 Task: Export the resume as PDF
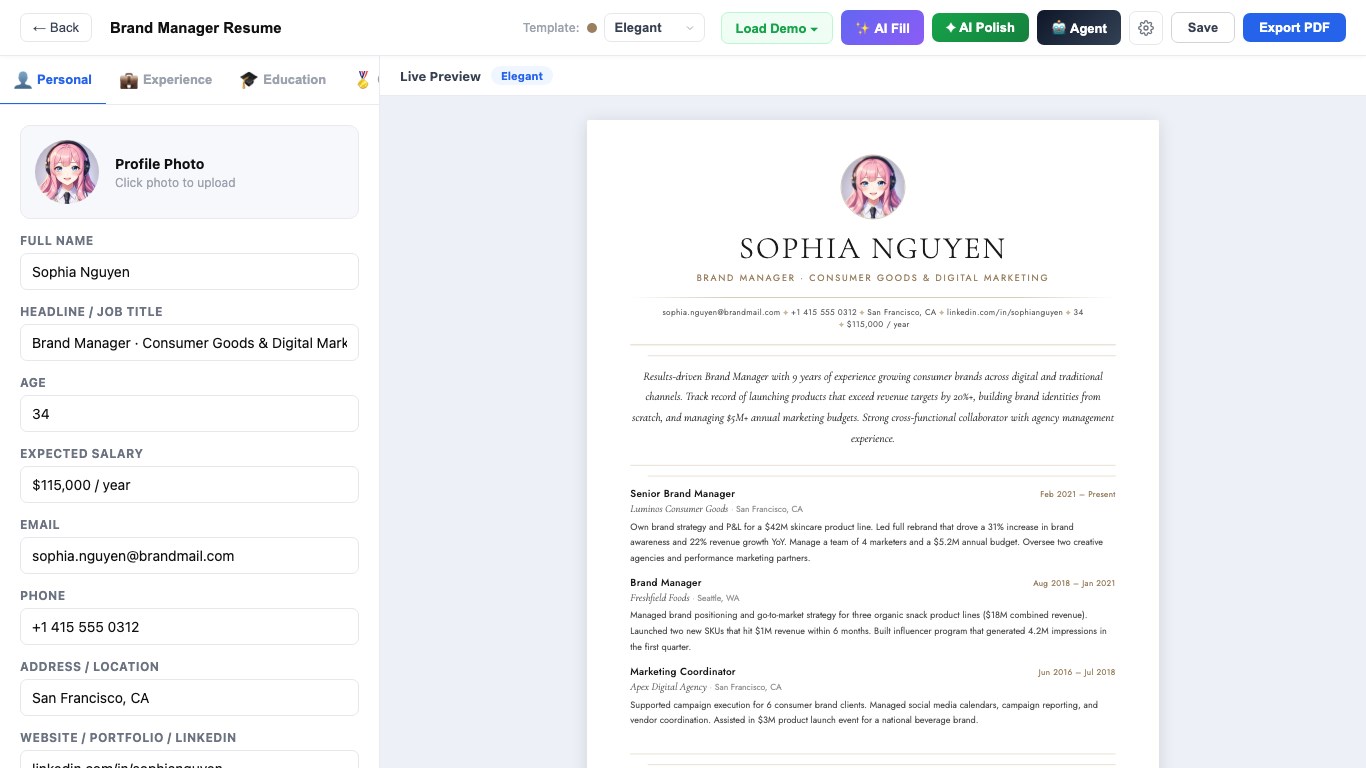click(x=1294, y=28)
